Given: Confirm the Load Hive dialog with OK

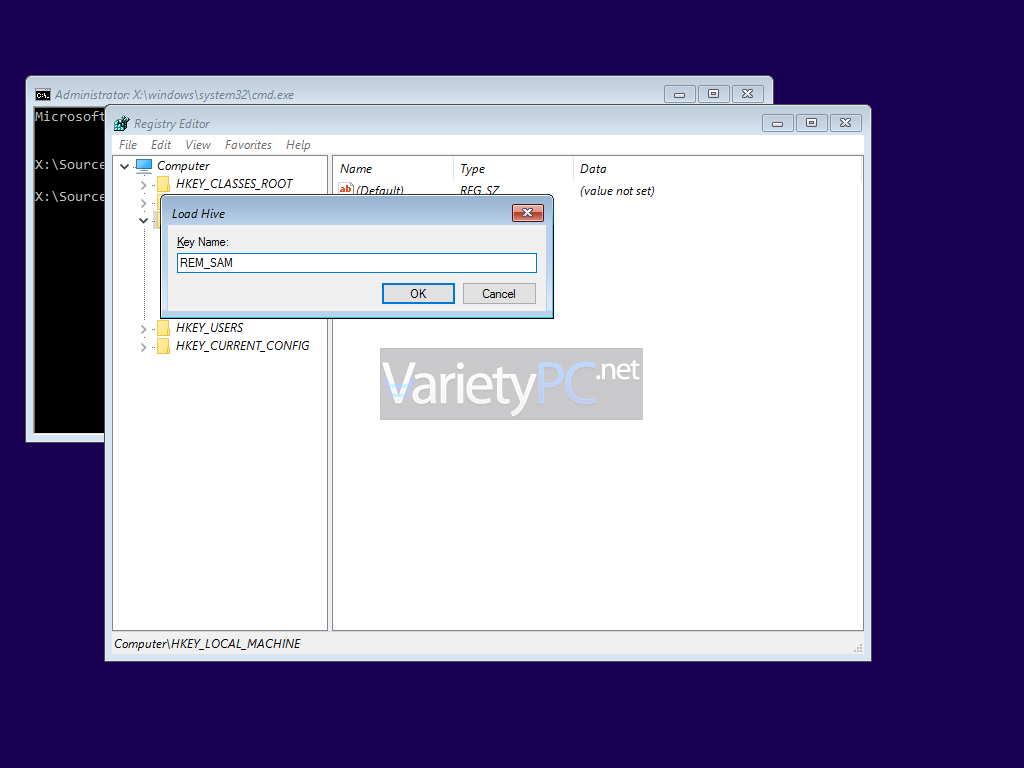Looking at the screenshot, I should pos(418,294).
